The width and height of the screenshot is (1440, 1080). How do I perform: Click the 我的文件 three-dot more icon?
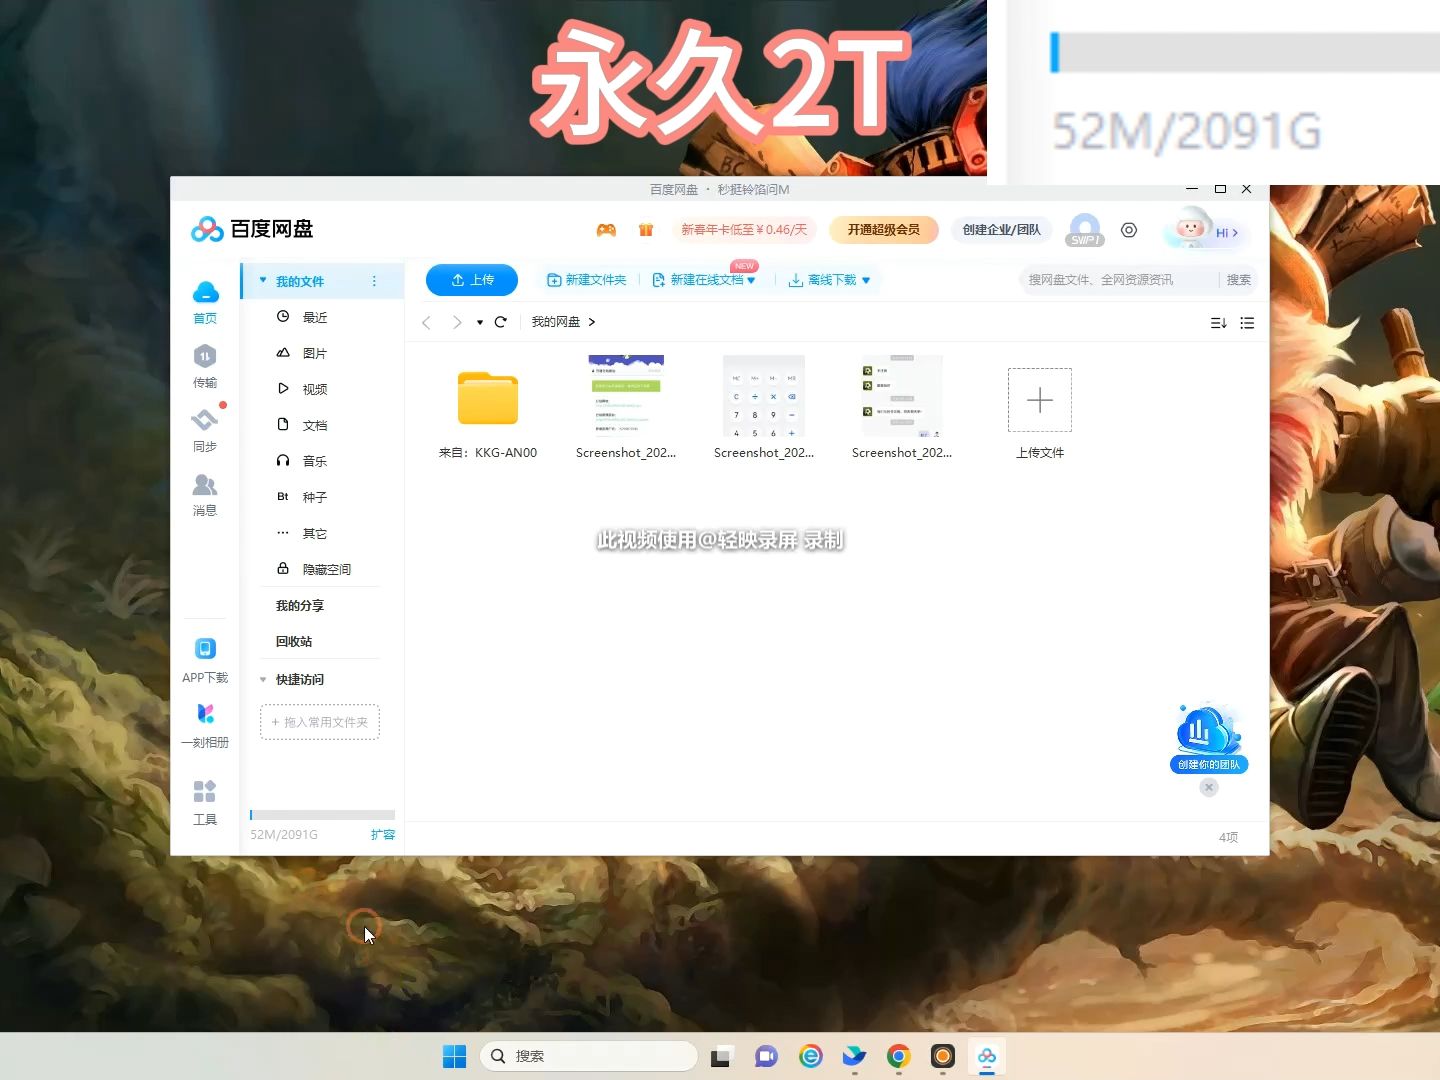click(x=375, y=281)
